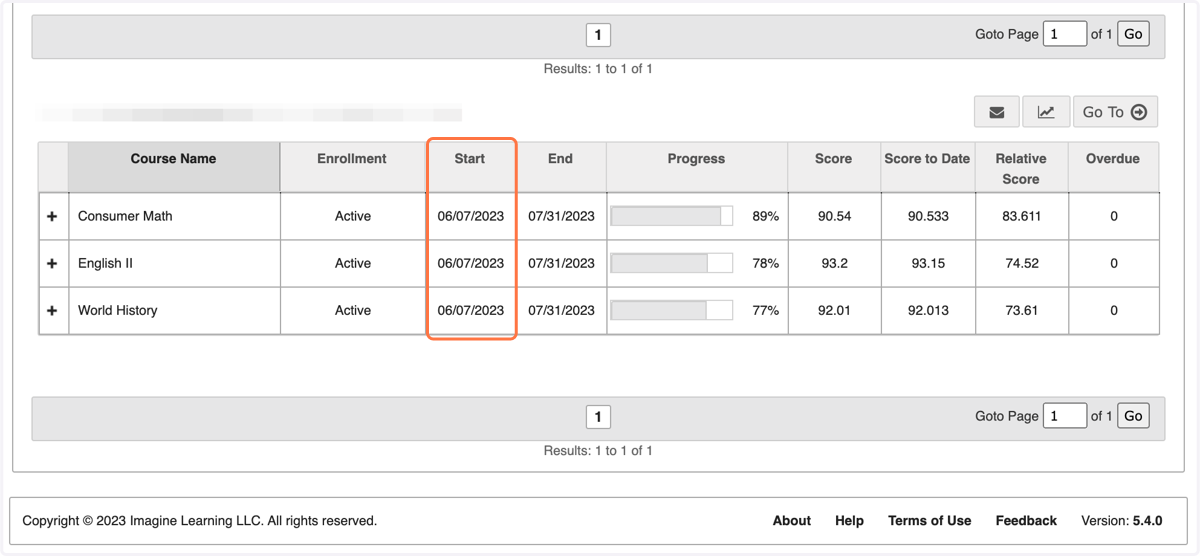Sort by Course Name column header
1200x556 pixels.
tap(173, 167)
